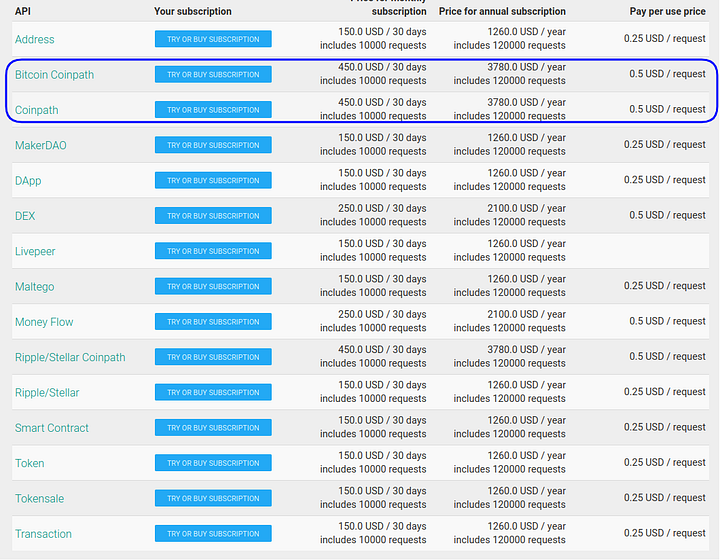This screenshot has width=720, height=560.
Task: Open the Bitcoin Coinpath API link
Action: (54, 75)
